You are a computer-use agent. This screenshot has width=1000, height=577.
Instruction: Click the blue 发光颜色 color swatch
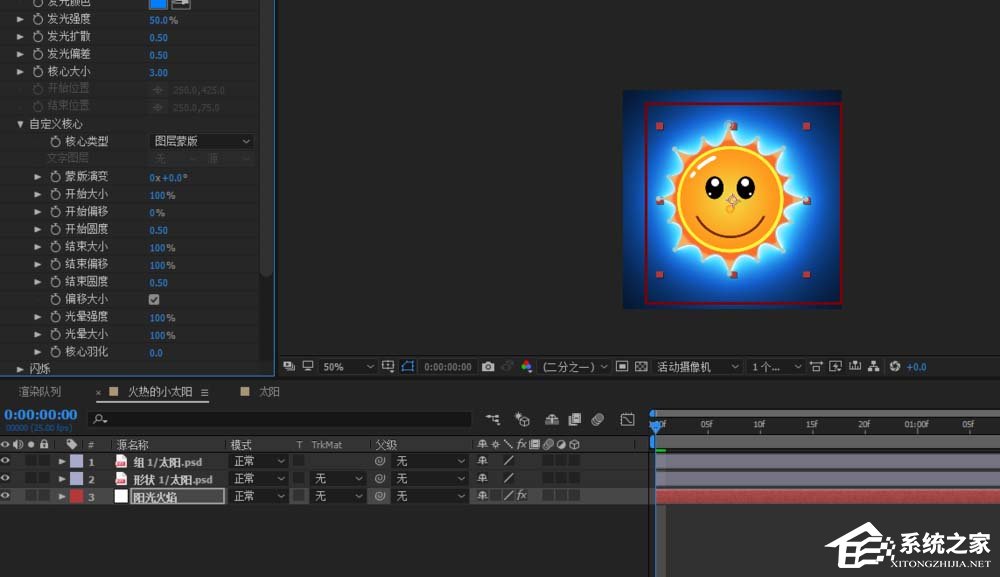157,4
